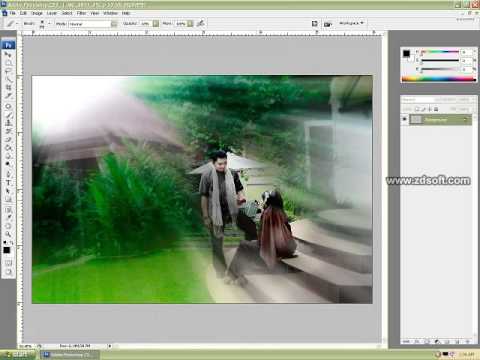Viewport: 480px width, 360px height.
Task: Select the Crop tool
Action: [8, 87]
